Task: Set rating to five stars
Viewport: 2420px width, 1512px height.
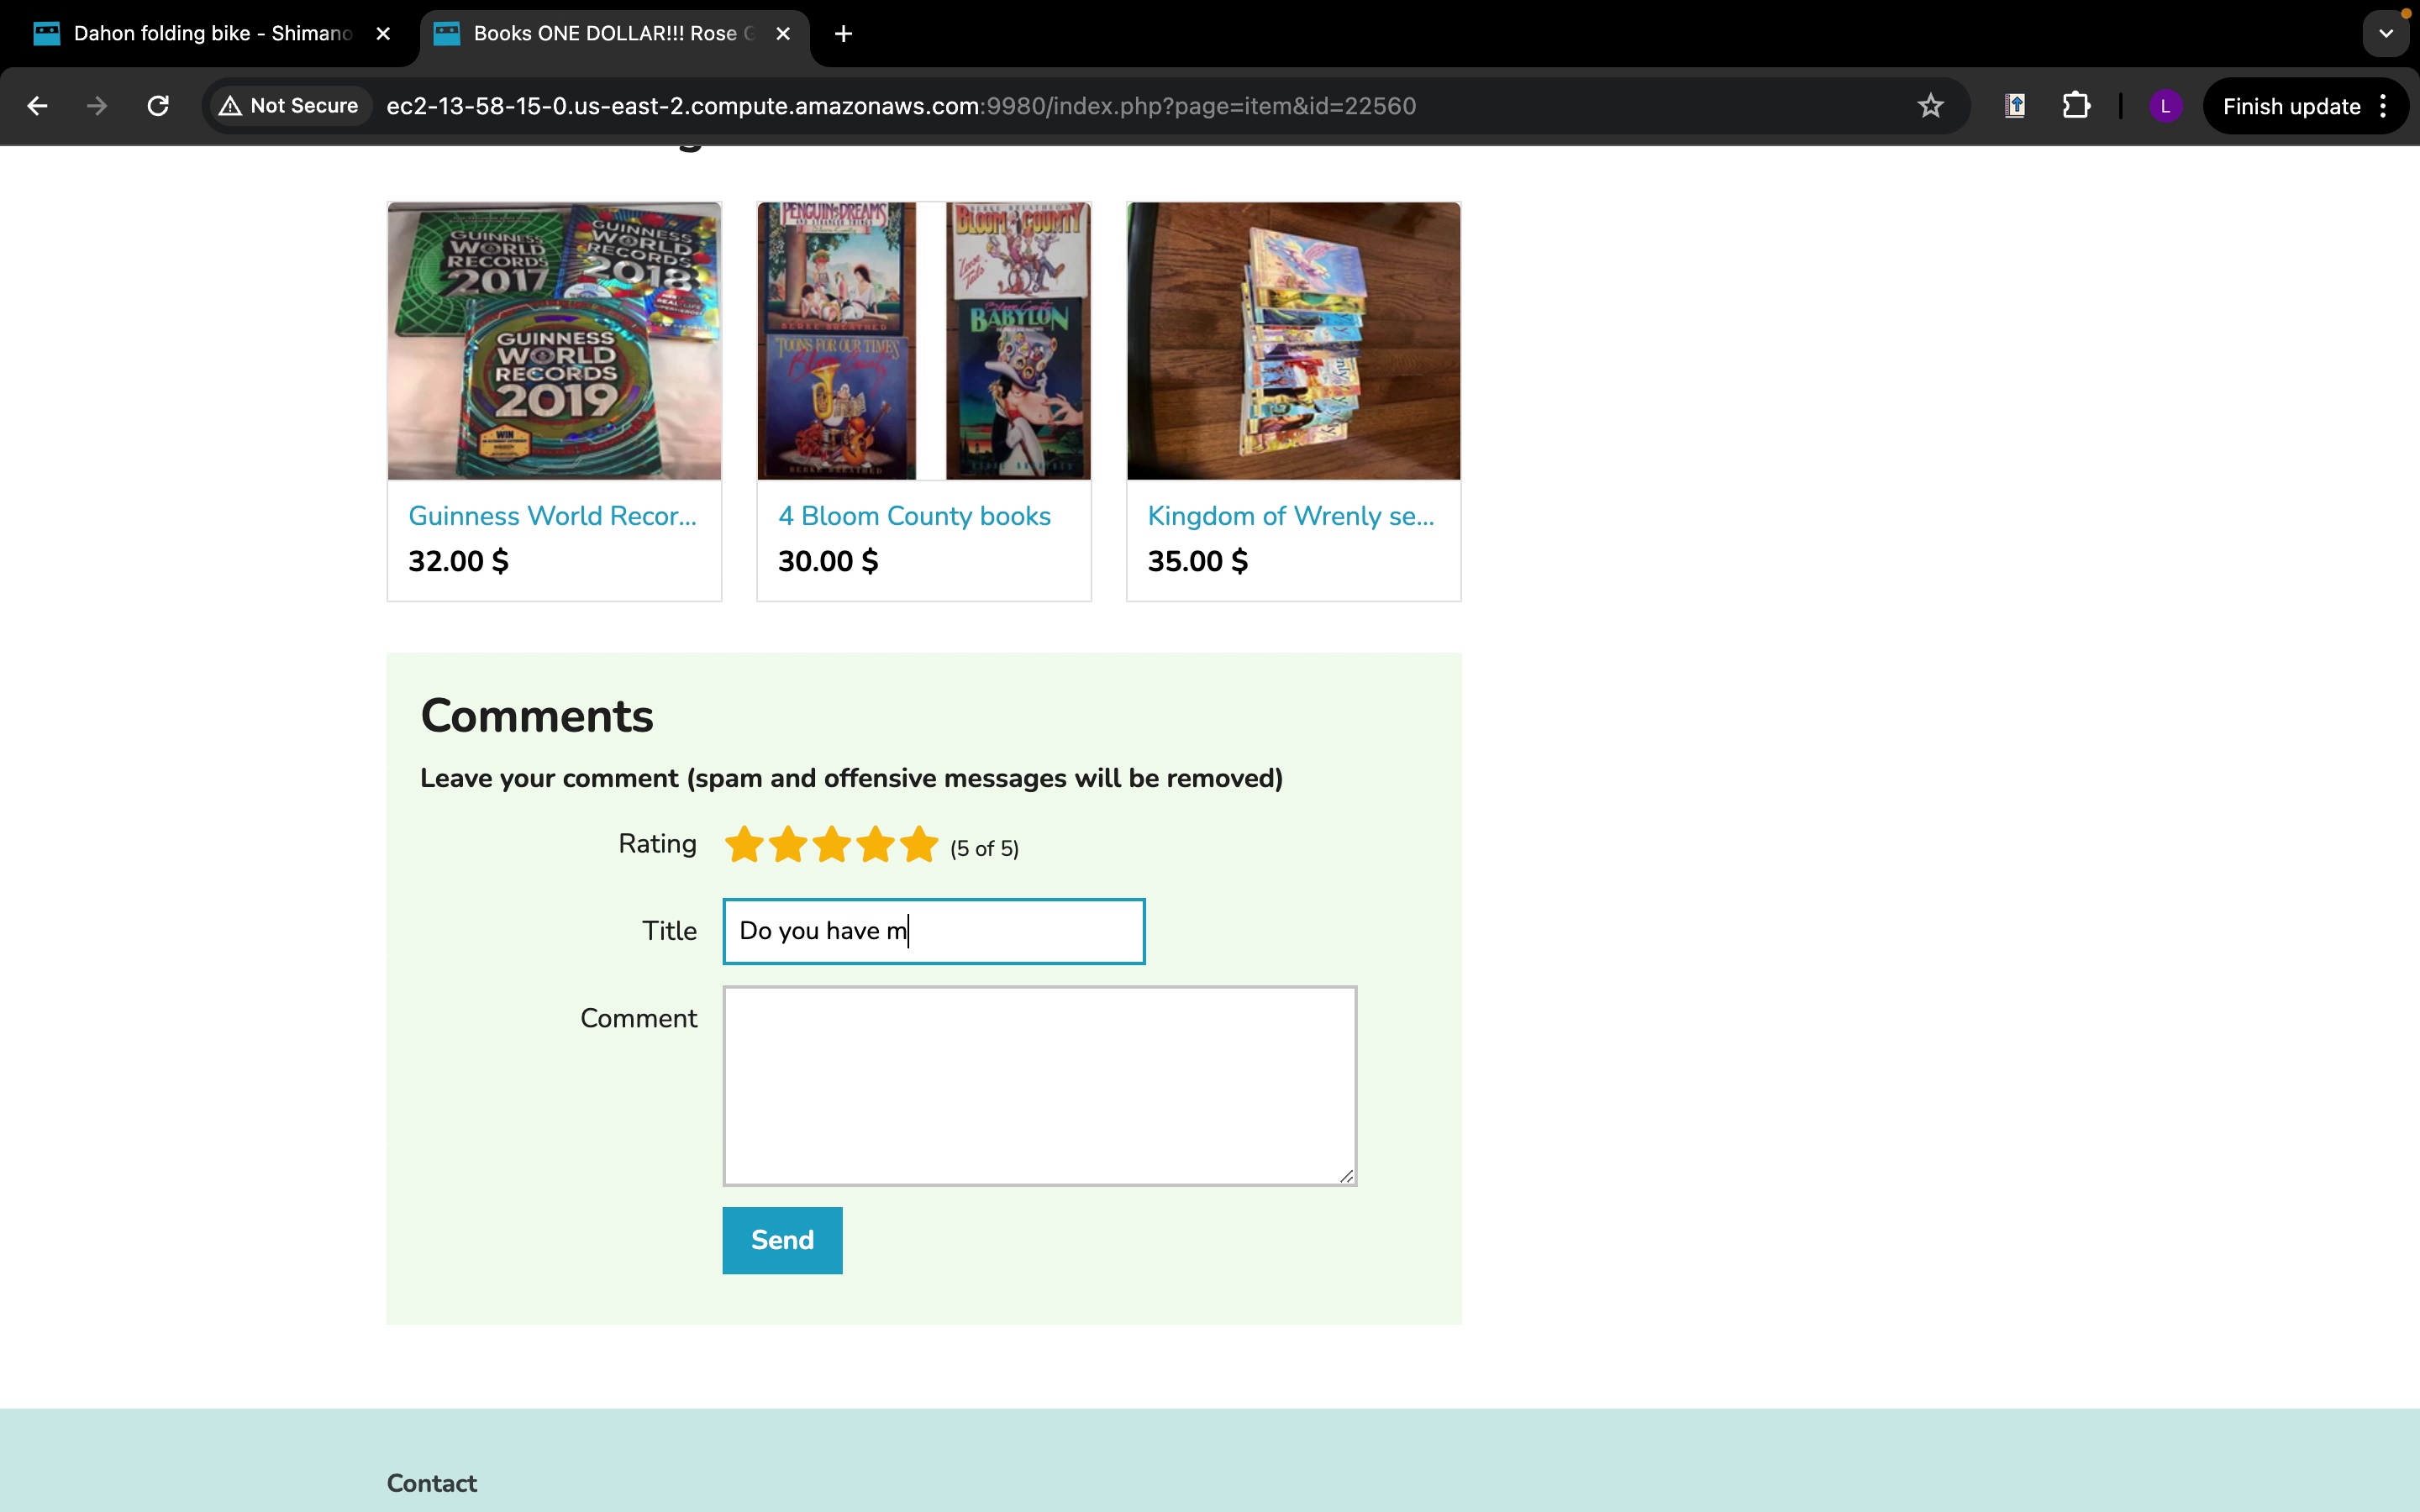Action: tap(918, 845)
